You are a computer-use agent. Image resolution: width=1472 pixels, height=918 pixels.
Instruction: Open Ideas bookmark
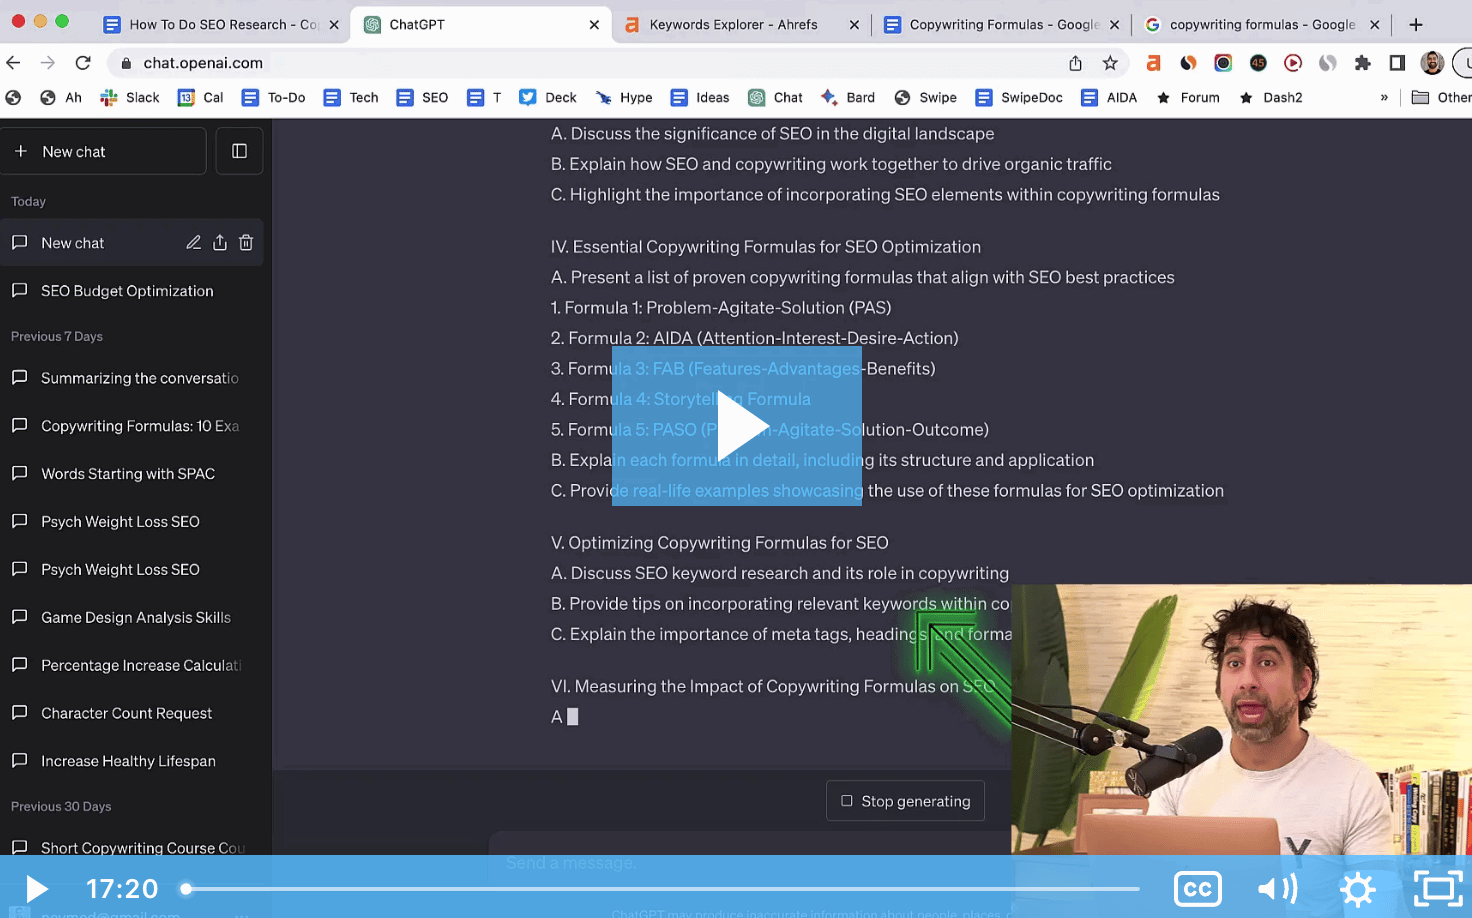pos(700,97)
